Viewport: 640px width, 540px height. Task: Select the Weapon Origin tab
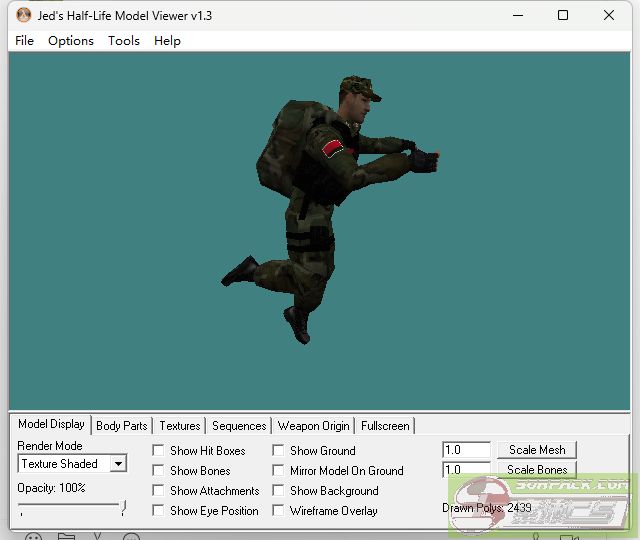314,426
